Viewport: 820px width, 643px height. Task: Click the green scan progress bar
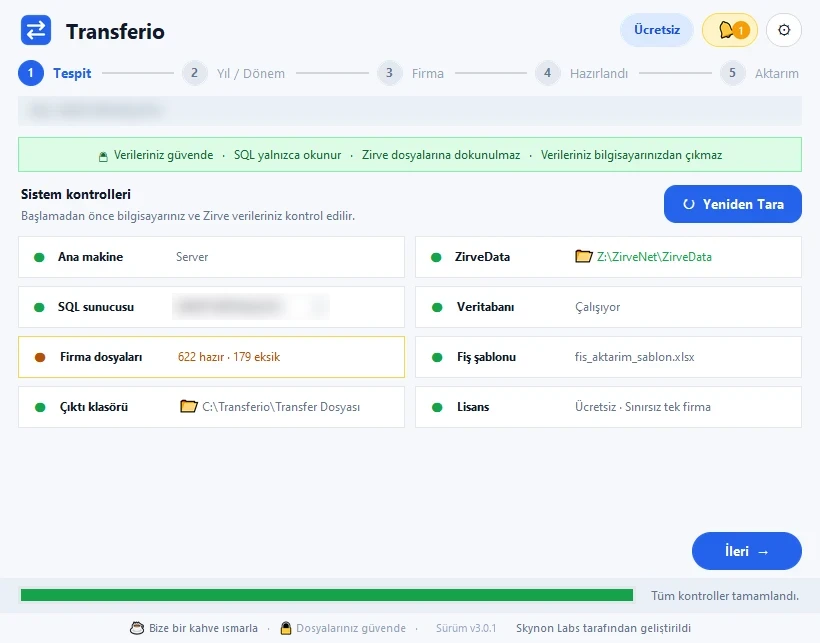pos(327,595)
